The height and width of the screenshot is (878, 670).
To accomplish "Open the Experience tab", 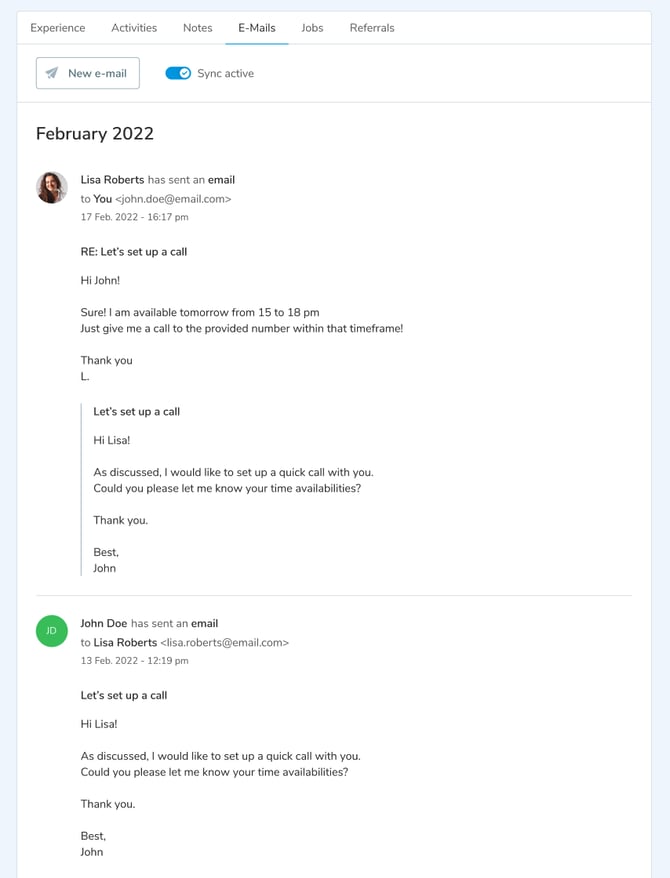I will tap(58, 28).
